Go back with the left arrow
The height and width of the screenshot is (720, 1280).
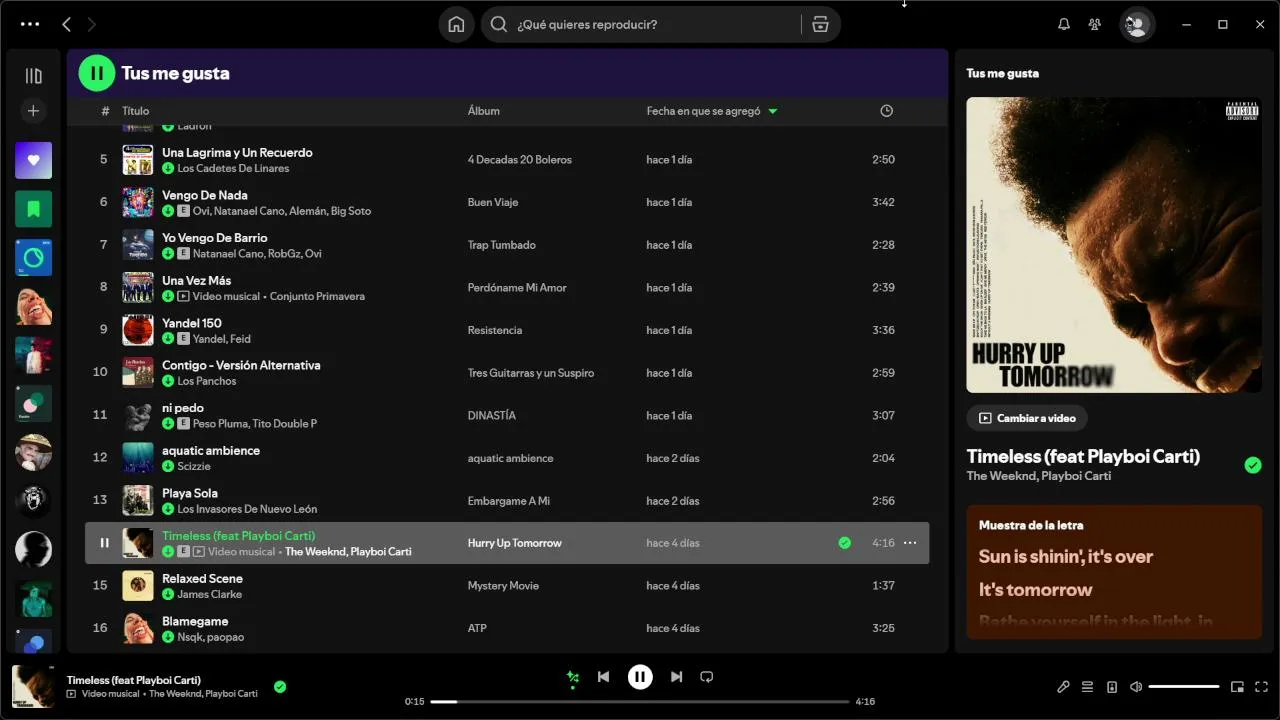tap(66, 24)
